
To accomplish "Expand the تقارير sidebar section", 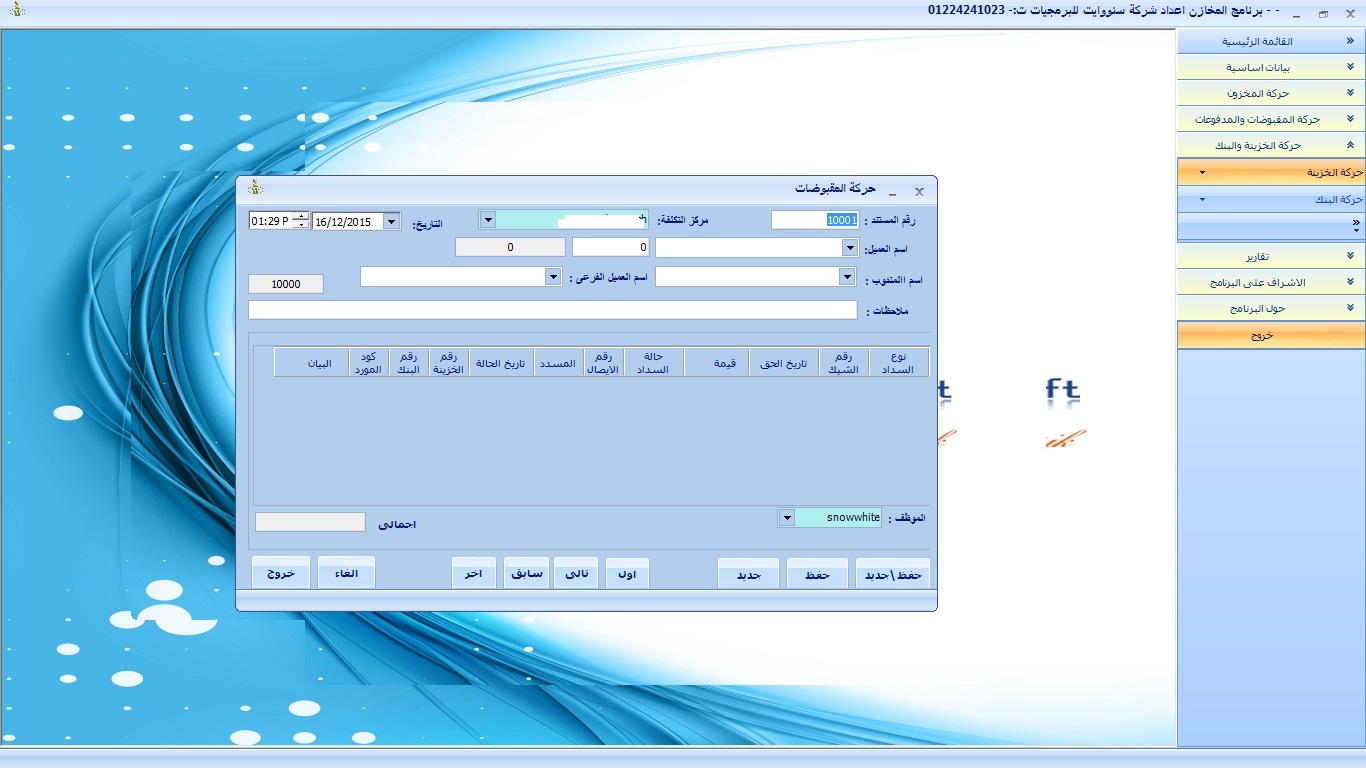I will (x=1271, y=256).
